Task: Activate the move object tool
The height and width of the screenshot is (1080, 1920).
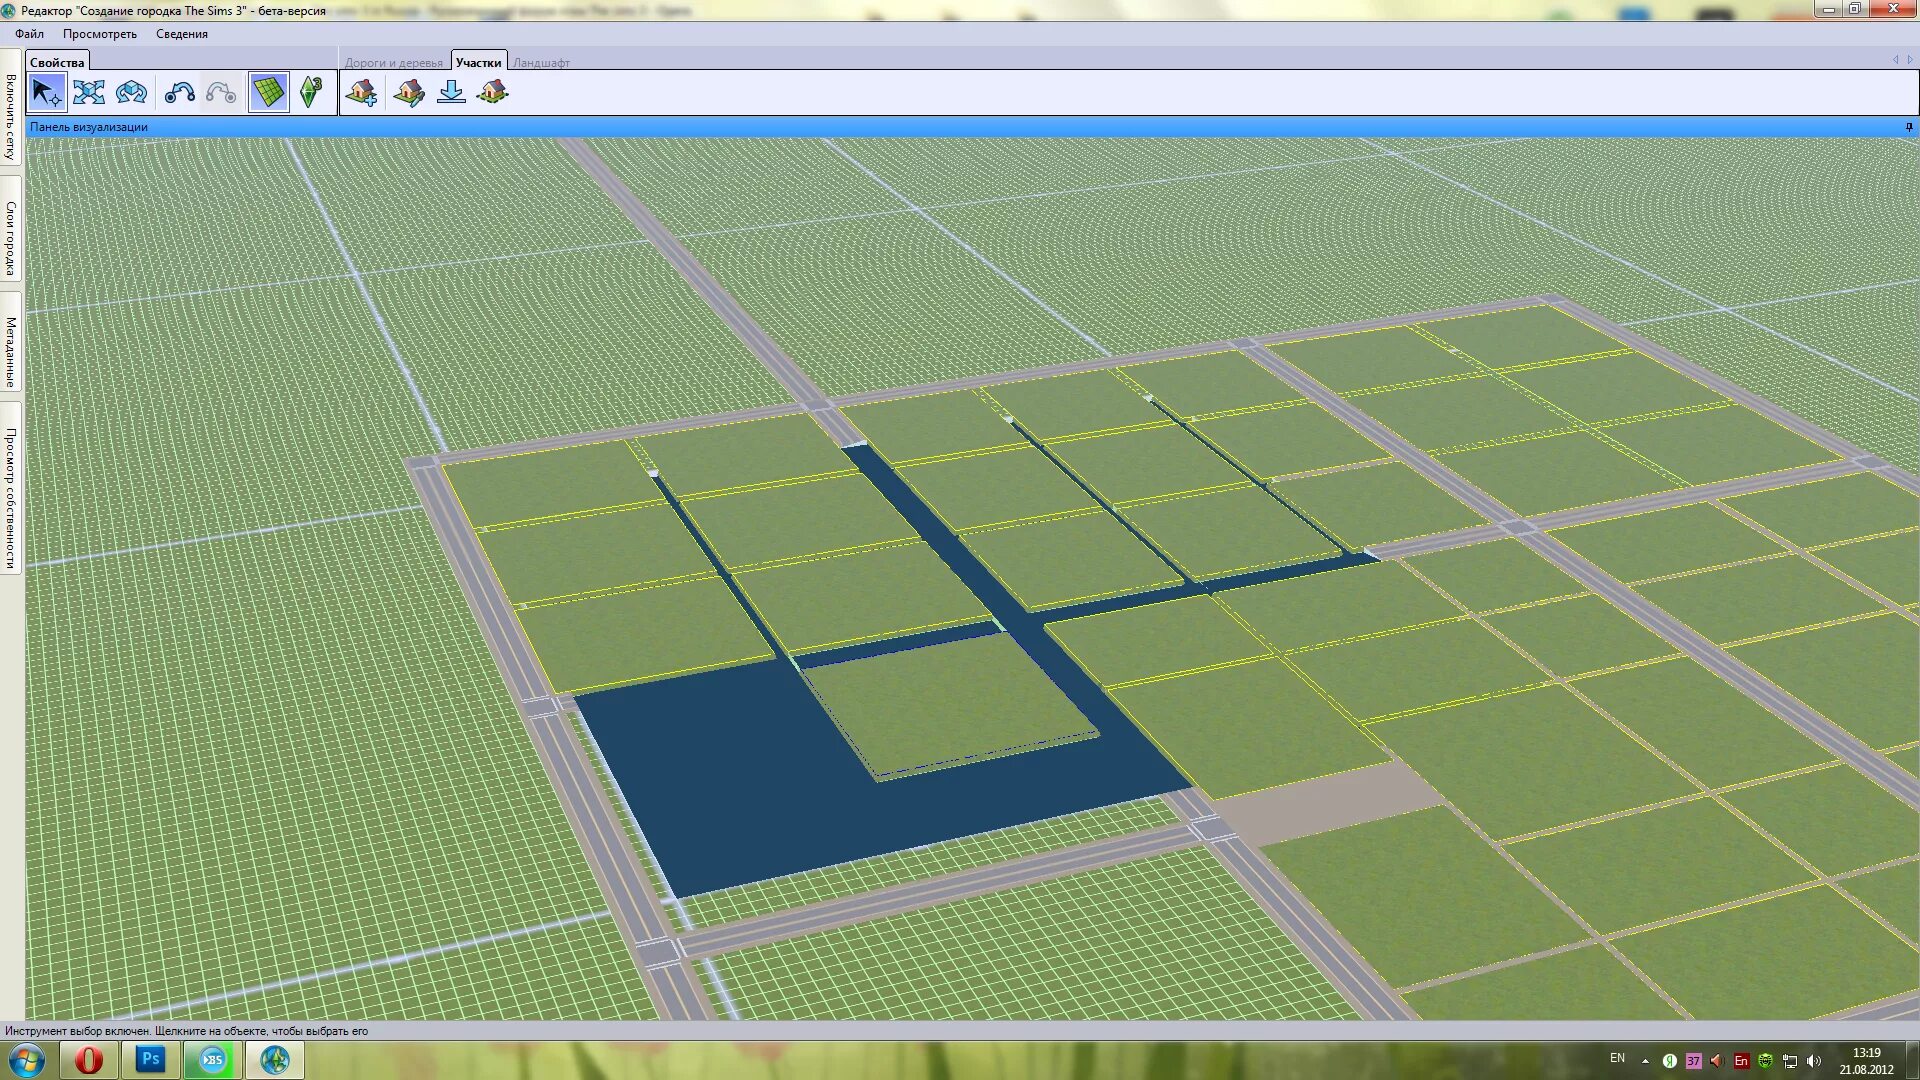Action: tap(89, 93)
